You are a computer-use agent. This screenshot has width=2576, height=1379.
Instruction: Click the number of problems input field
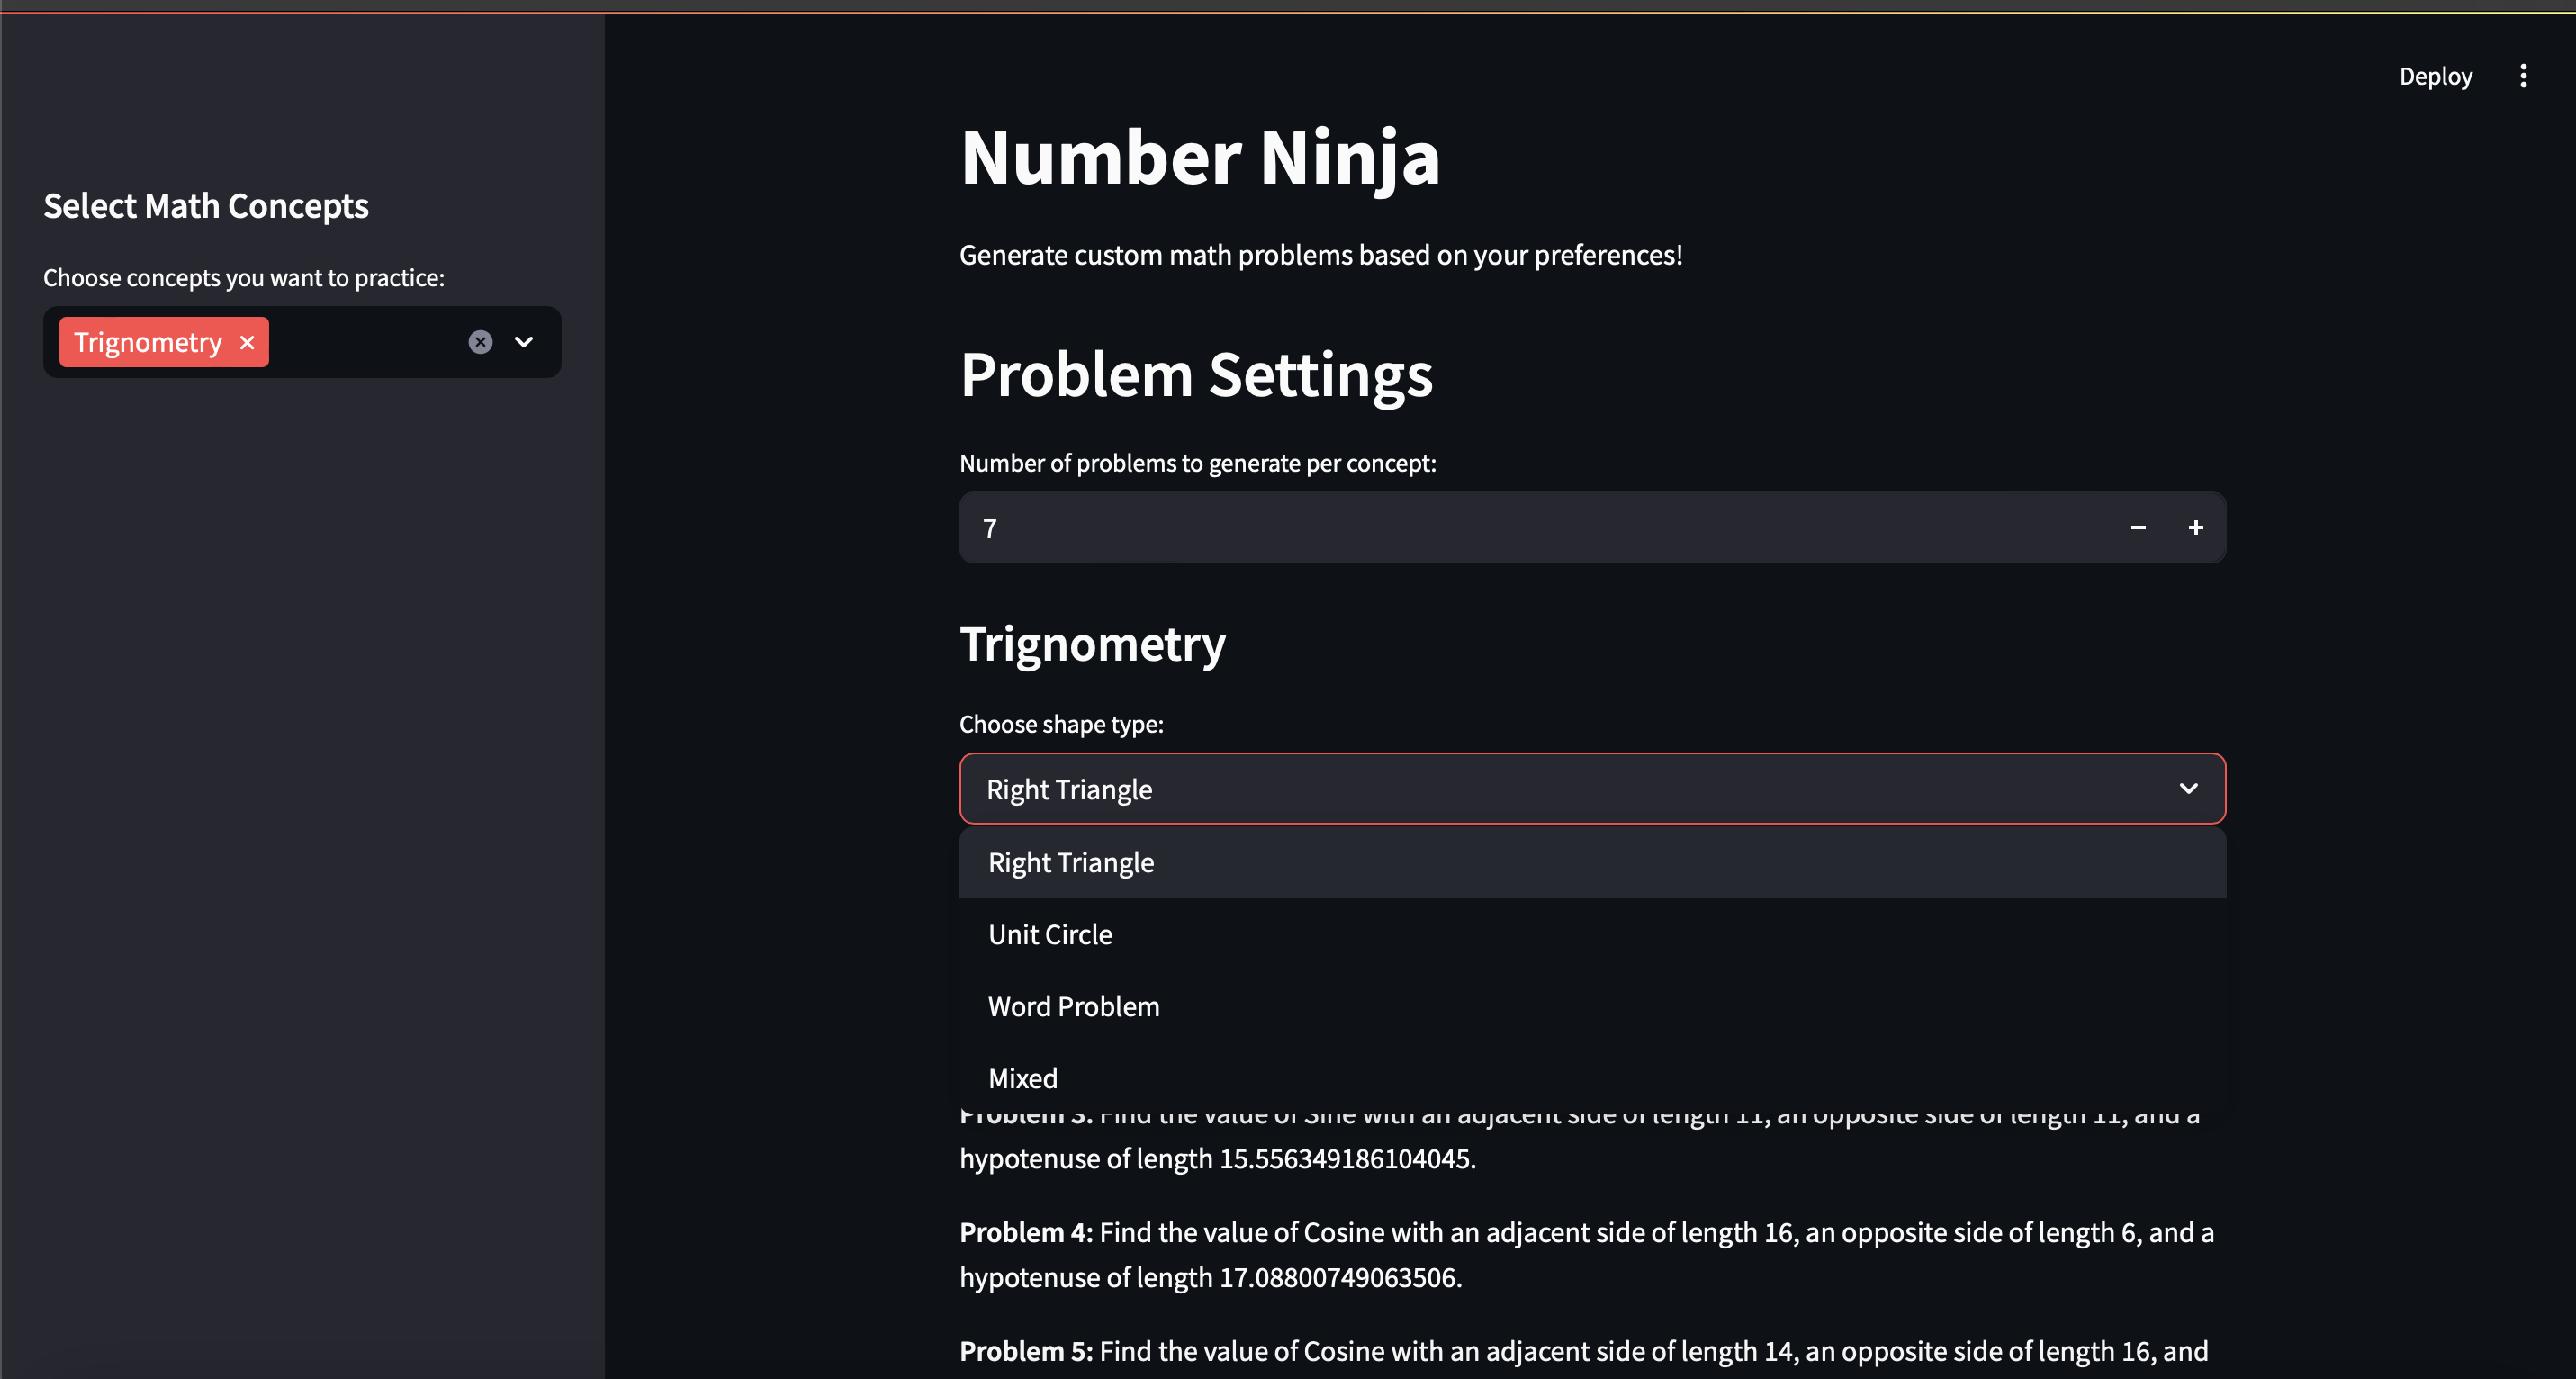coord(1535,527)
